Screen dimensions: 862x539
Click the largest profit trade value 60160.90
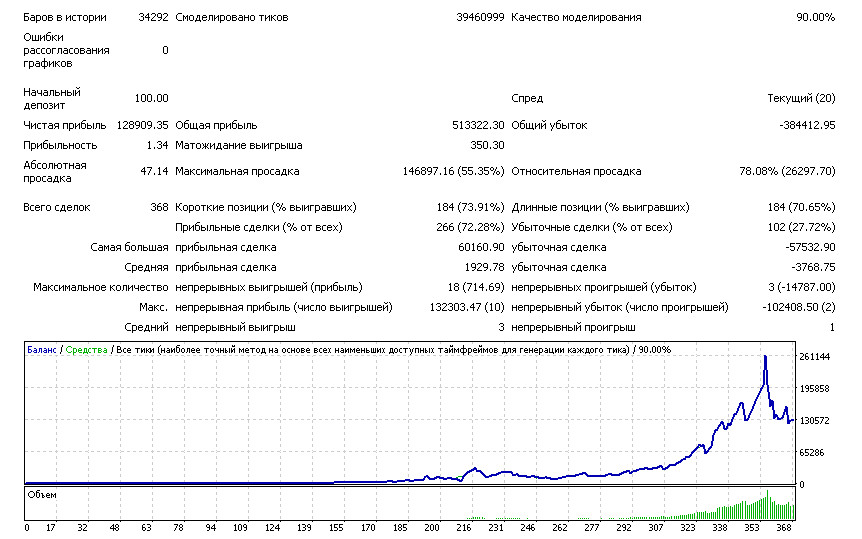(x=481, y=248)
